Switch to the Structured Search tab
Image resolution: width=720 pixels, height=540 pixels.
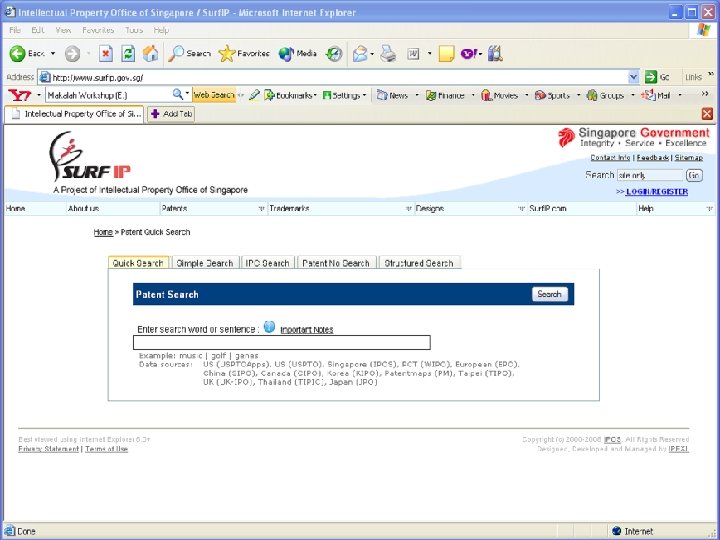click(x=419, y=263)
